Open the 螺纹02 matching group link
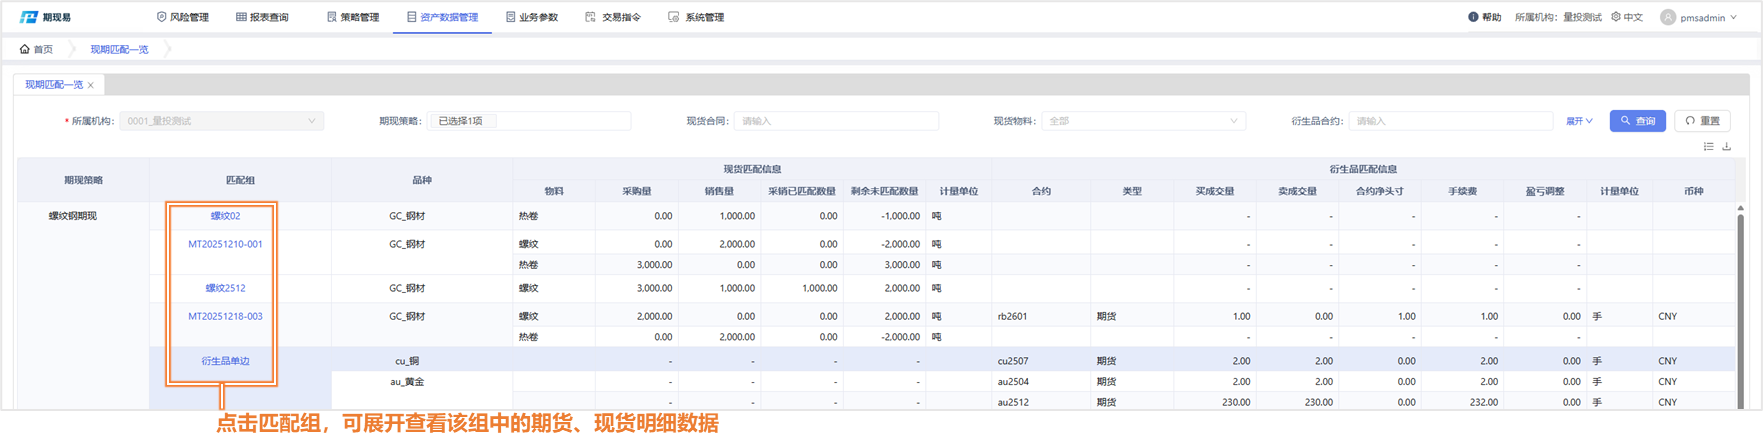 point(225,216)
